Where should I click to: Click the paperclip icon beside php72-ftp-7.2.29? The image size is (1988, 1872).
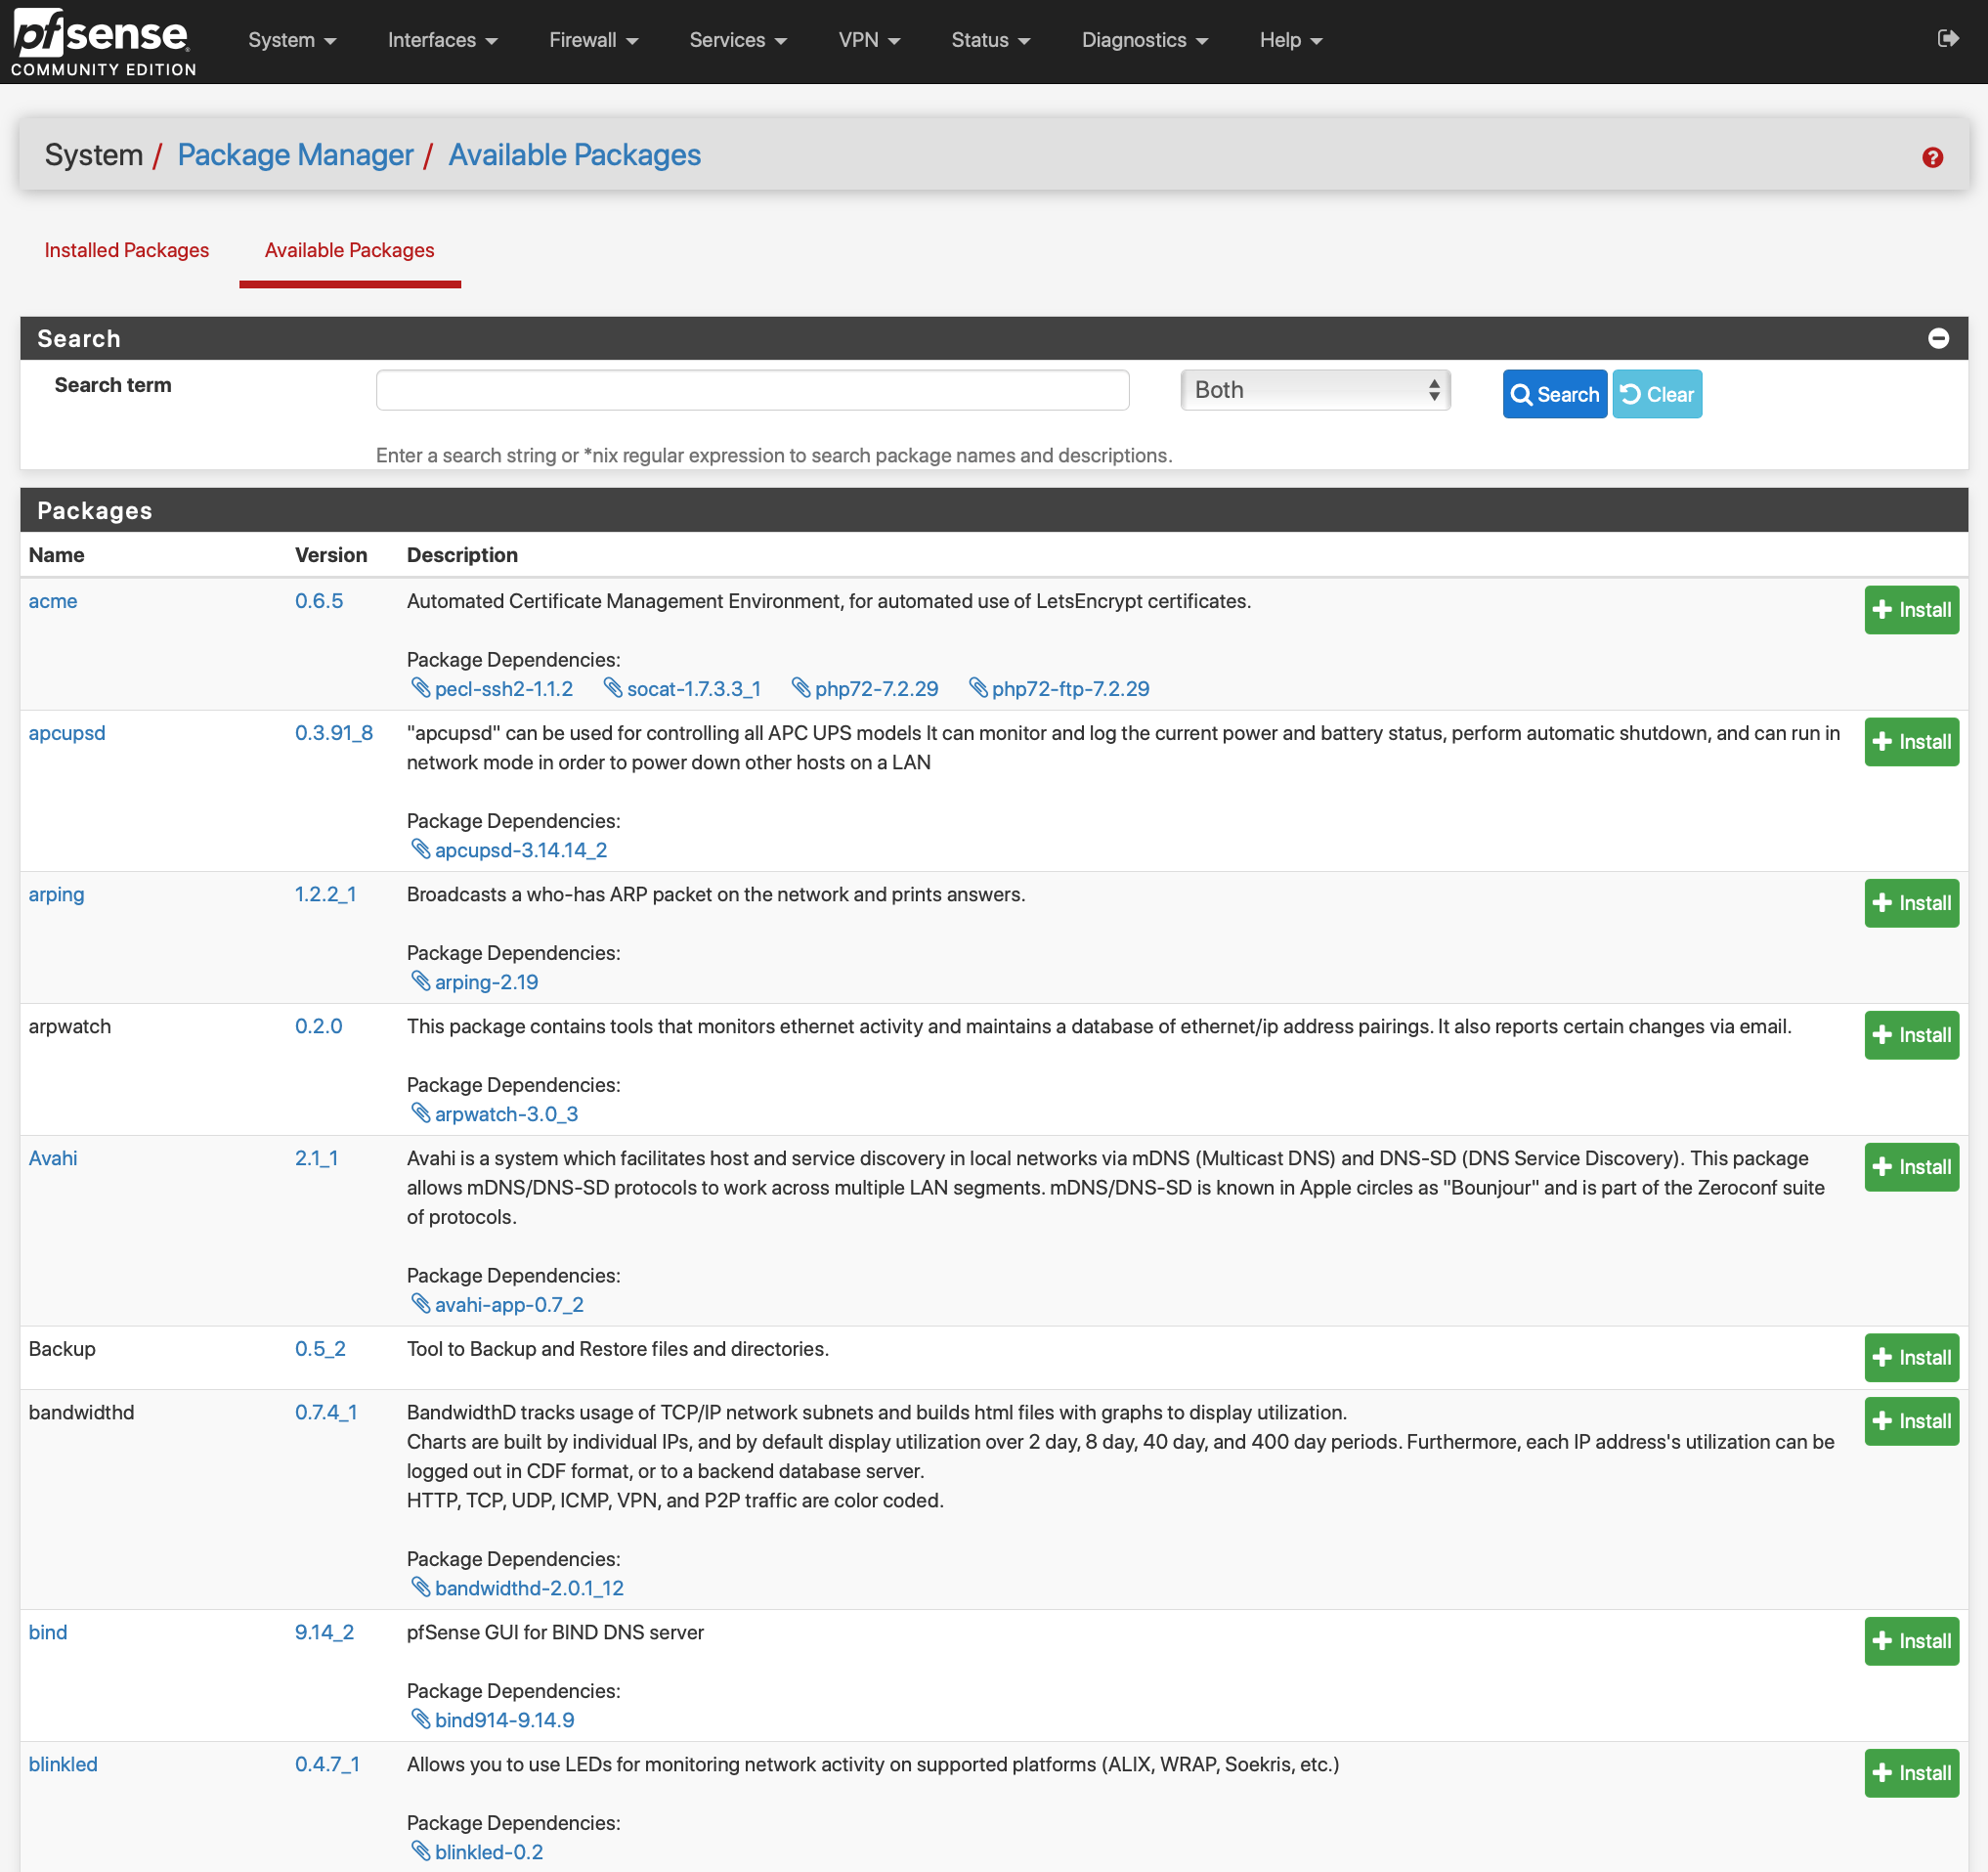tap(977, 688)
